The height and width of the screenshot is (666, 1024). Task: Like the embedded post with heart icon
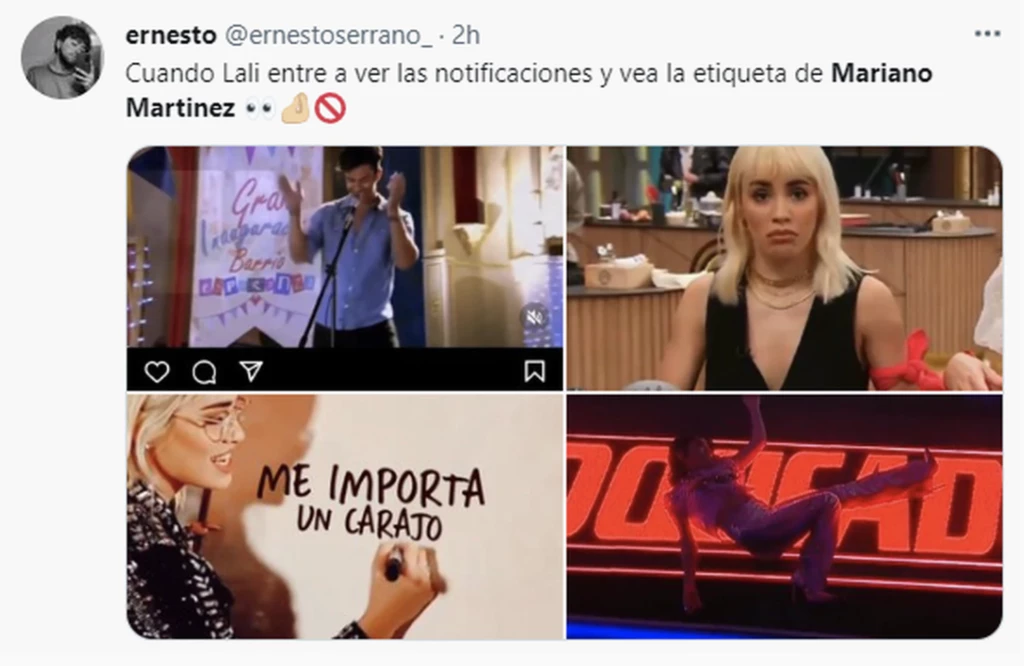(x=157, y=372)
